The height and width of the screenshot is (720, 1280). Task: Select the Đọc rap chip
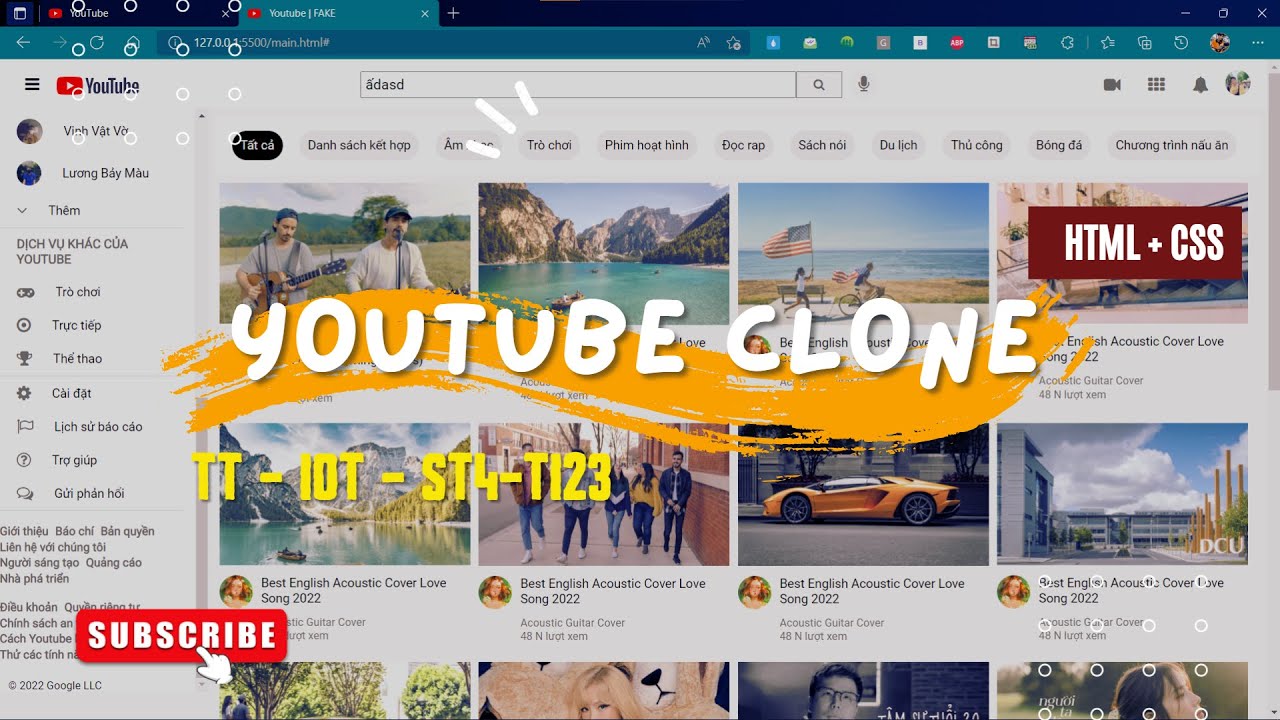[743, 145]
